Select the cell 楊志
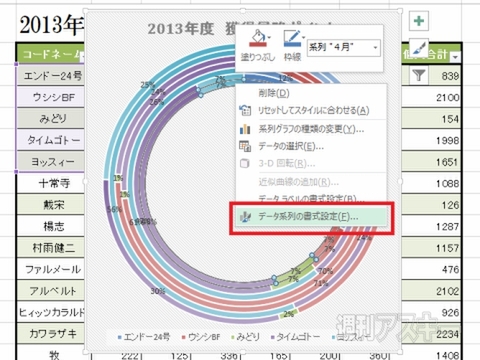This screenshot has width=480, height=360. tap(51, 226)
